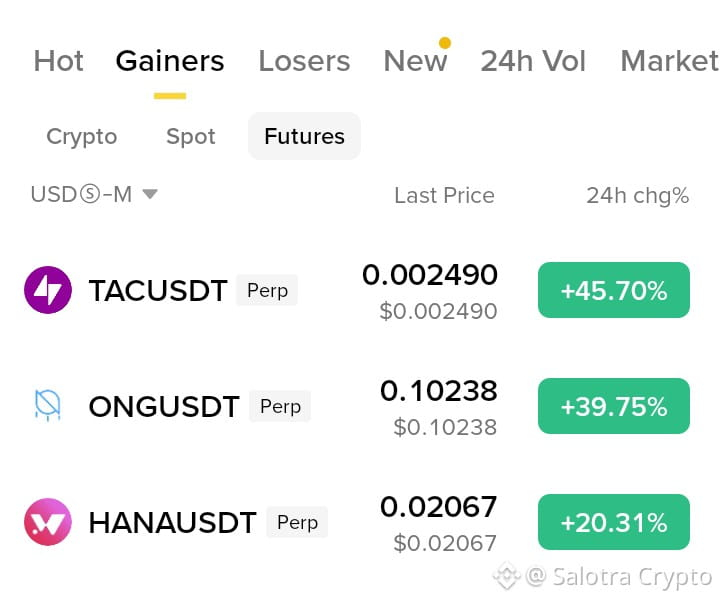Open the Losers tab
The image size is (720, 601).
point(304,61)
